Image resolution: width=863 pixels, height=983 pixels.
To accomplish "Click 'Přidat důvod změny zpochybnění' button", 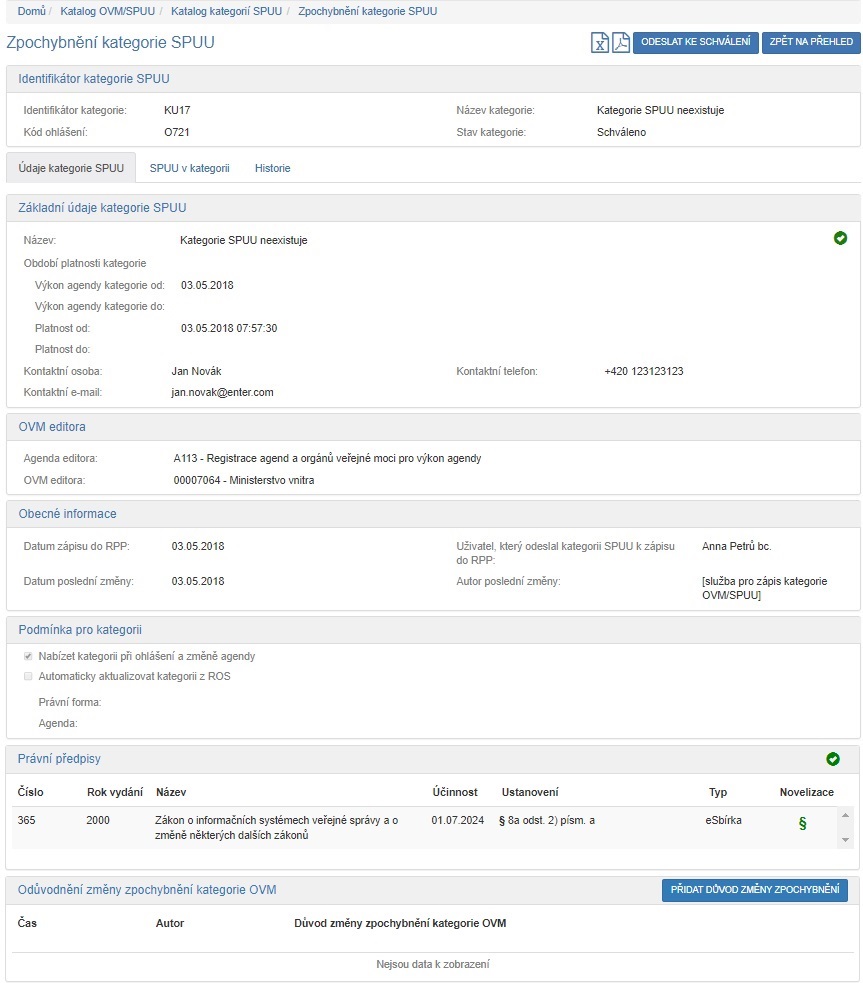I will 754,890.
